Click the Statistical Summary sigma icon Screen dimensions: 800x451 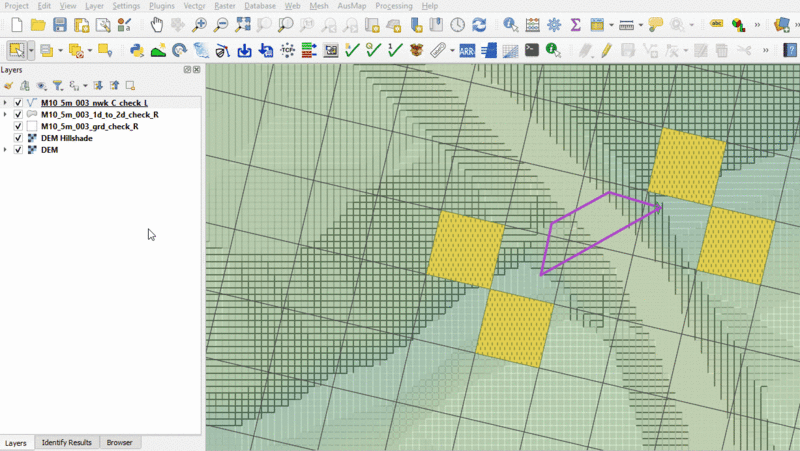tap(576, 24)
